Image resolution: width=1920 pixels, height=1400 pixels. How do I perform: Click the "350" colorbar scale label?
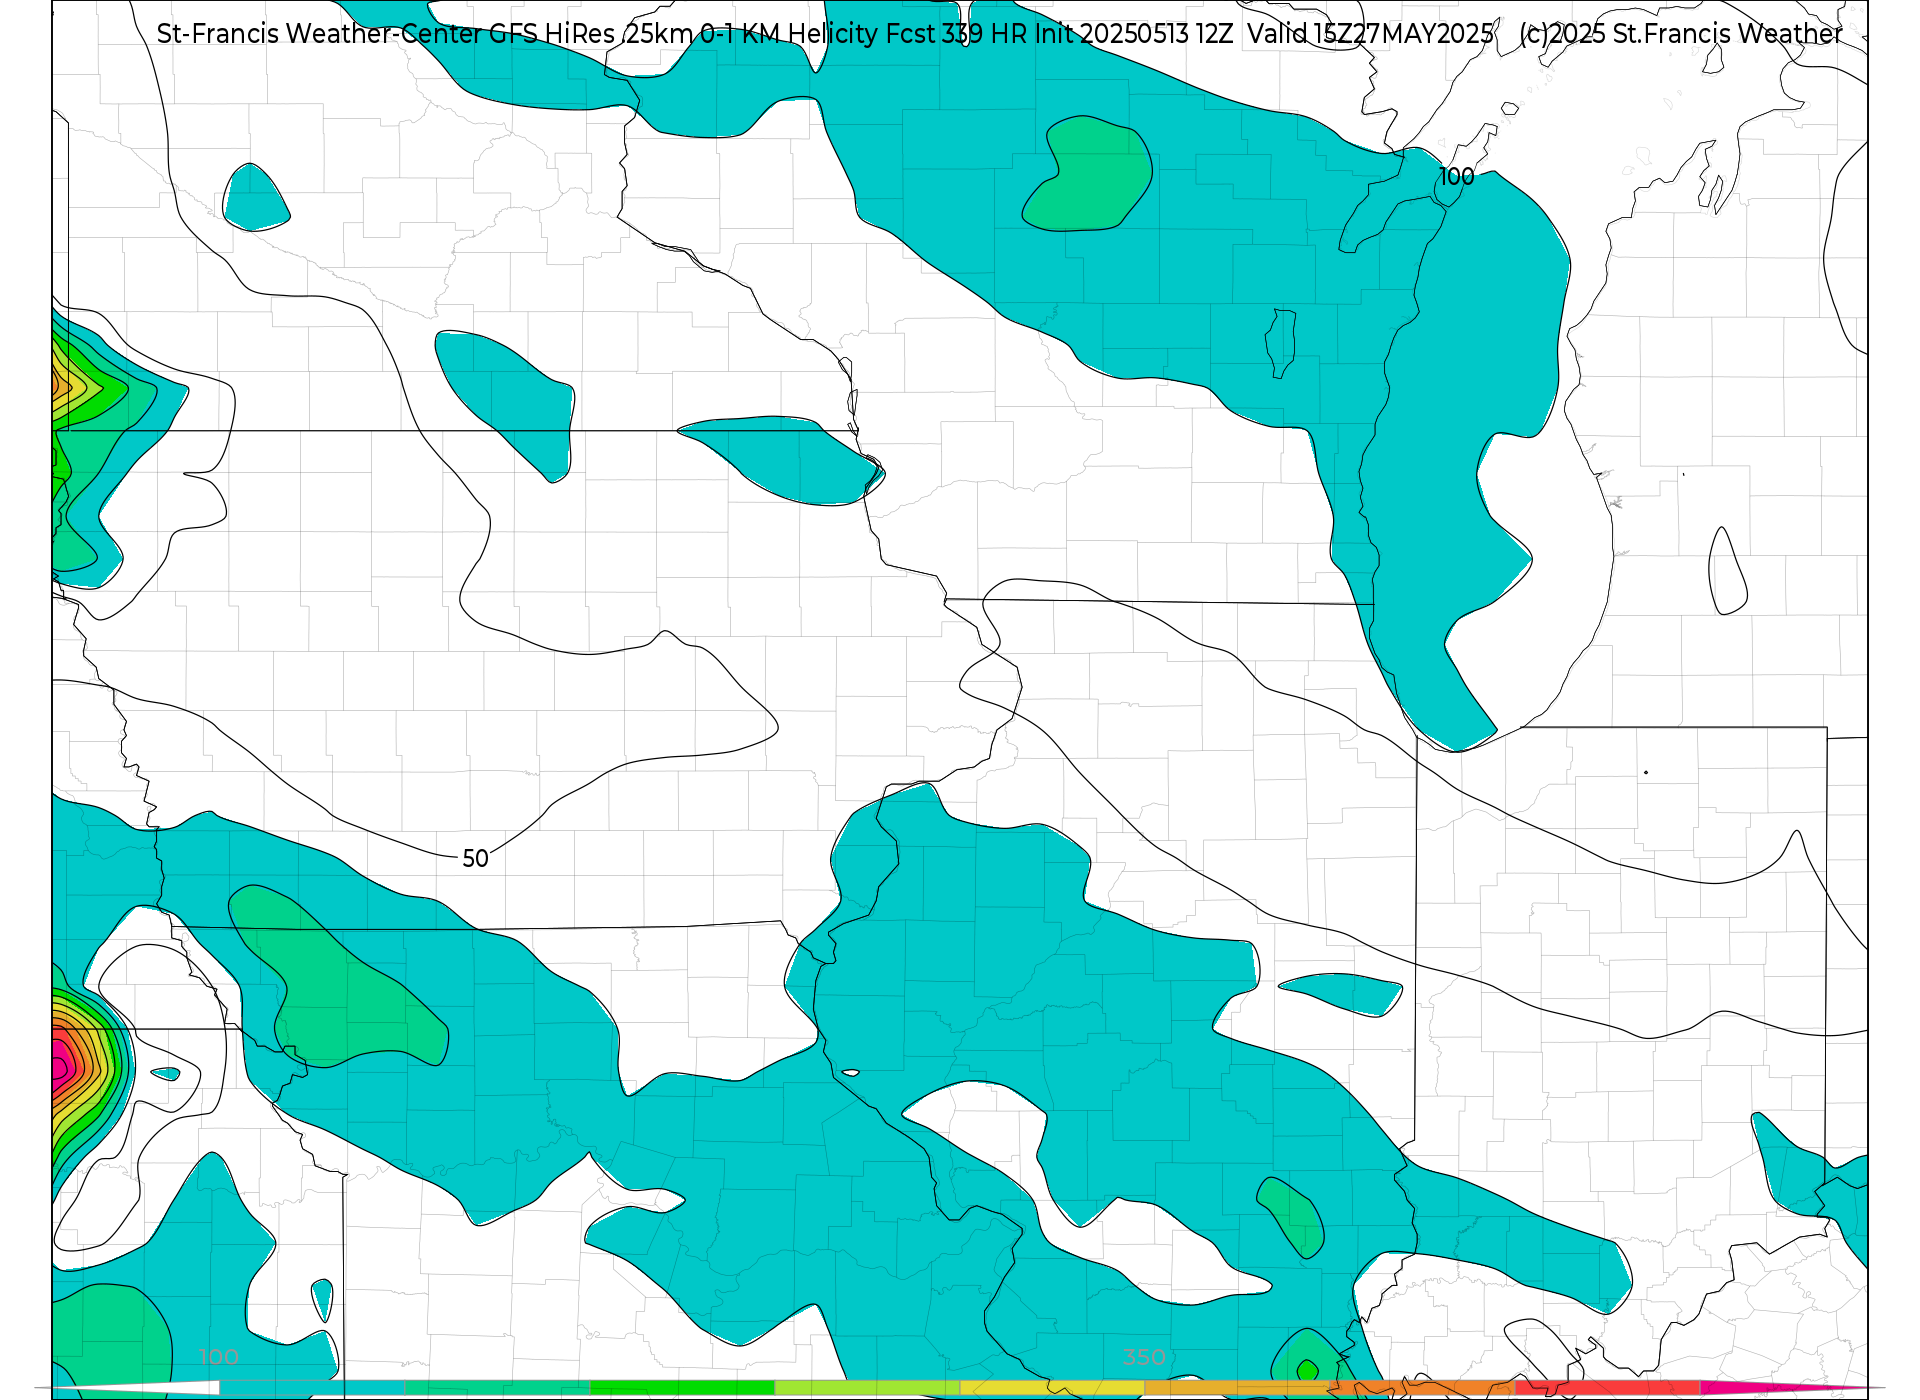point(1144,1357)
